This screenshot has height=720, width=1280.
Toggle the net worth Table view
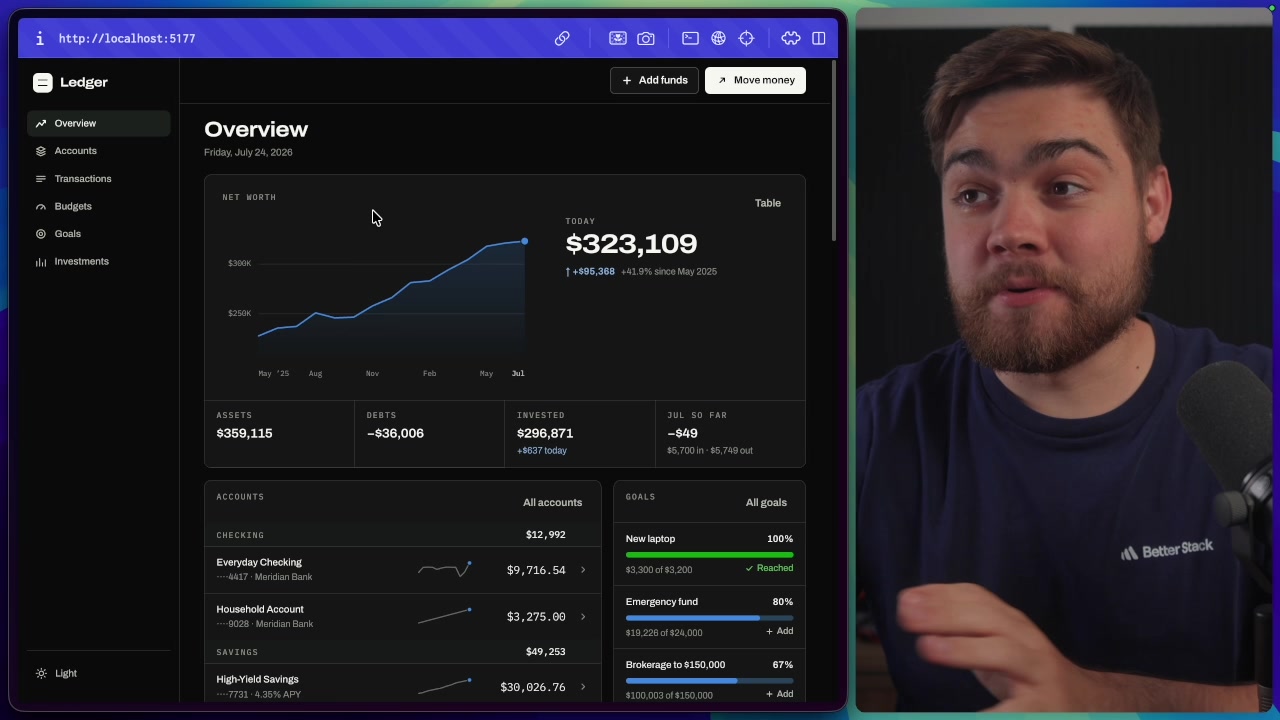coord(768,203)
